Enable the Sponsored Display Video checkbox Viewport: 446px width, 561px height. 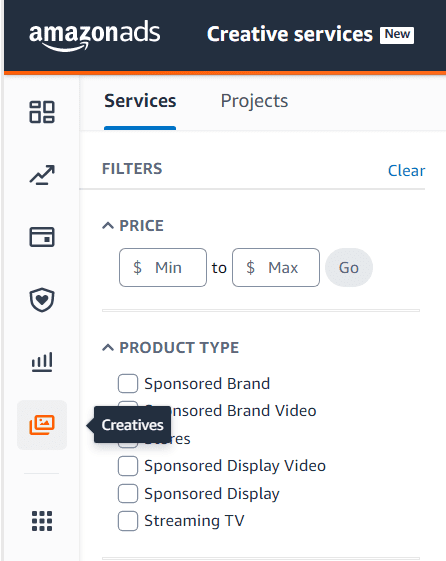128,466
